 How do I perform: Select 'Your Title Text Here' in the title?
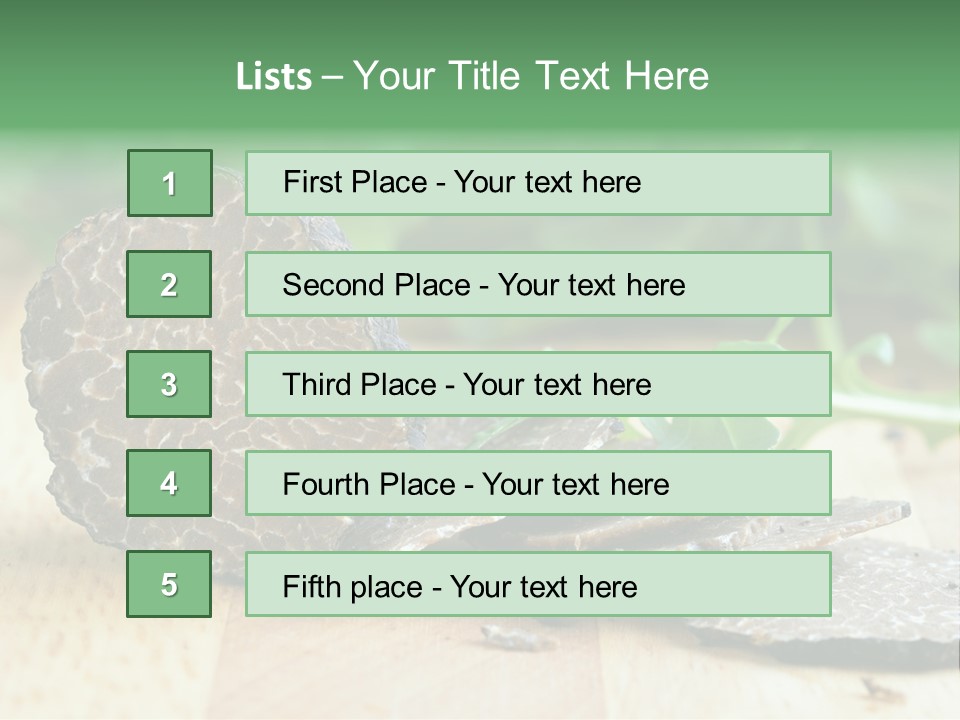tap(531, 76)
